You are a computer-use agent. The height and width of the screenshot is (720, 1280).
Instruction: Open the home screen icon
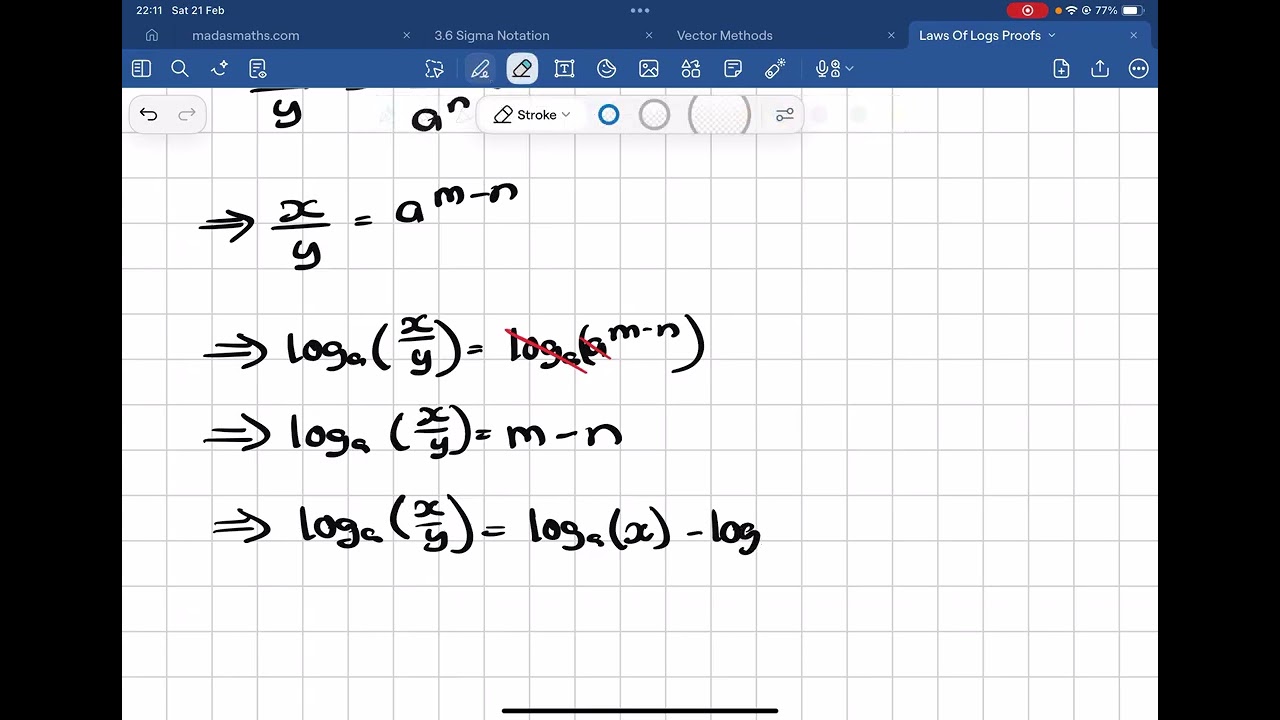click(x=152, y=35)
